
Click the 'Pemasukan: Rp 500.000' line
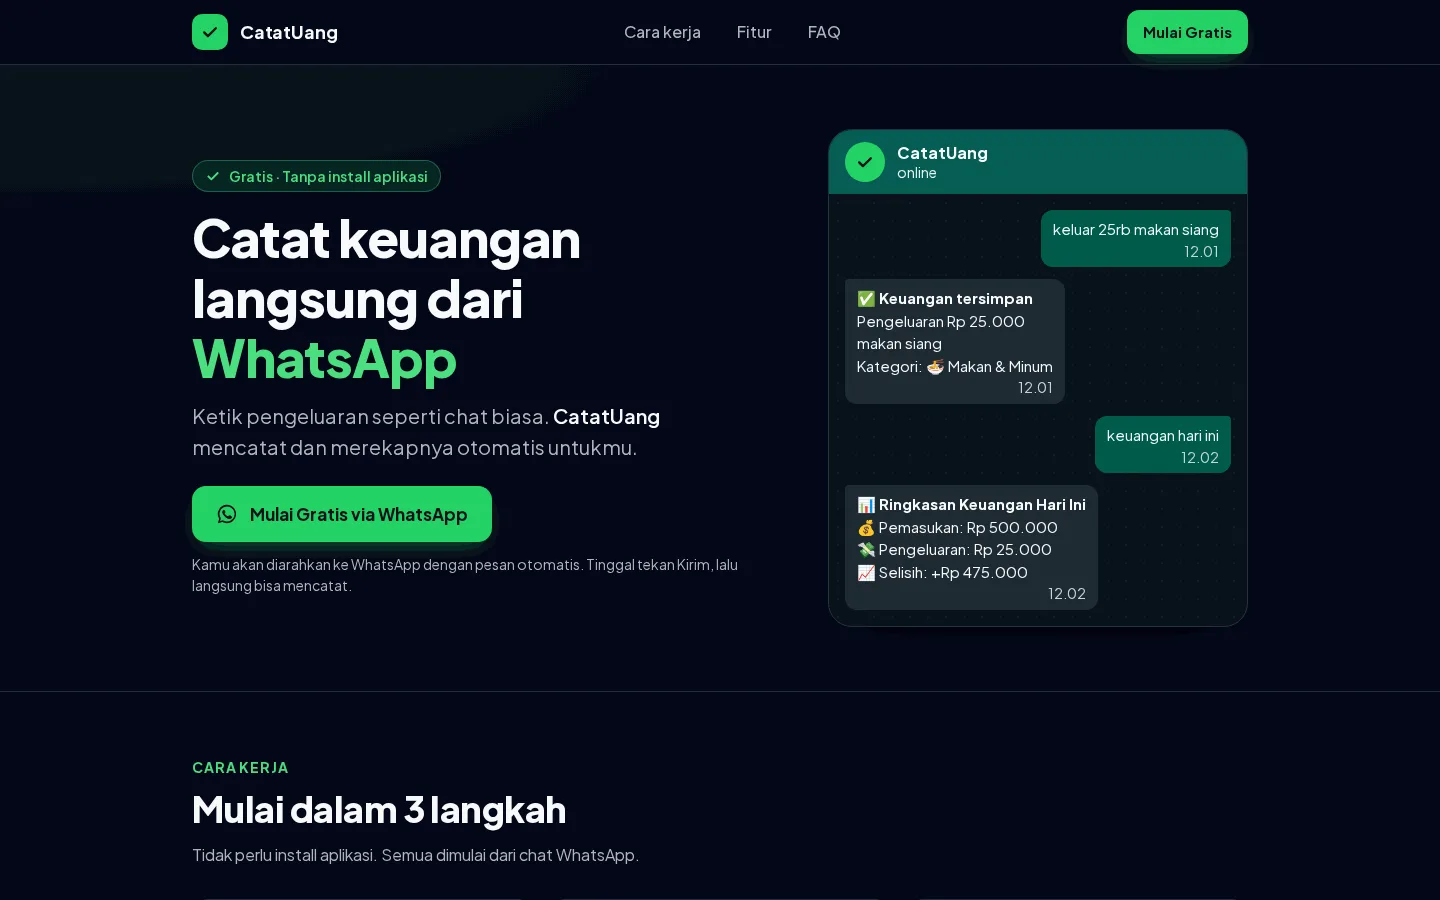pos(957,528)
